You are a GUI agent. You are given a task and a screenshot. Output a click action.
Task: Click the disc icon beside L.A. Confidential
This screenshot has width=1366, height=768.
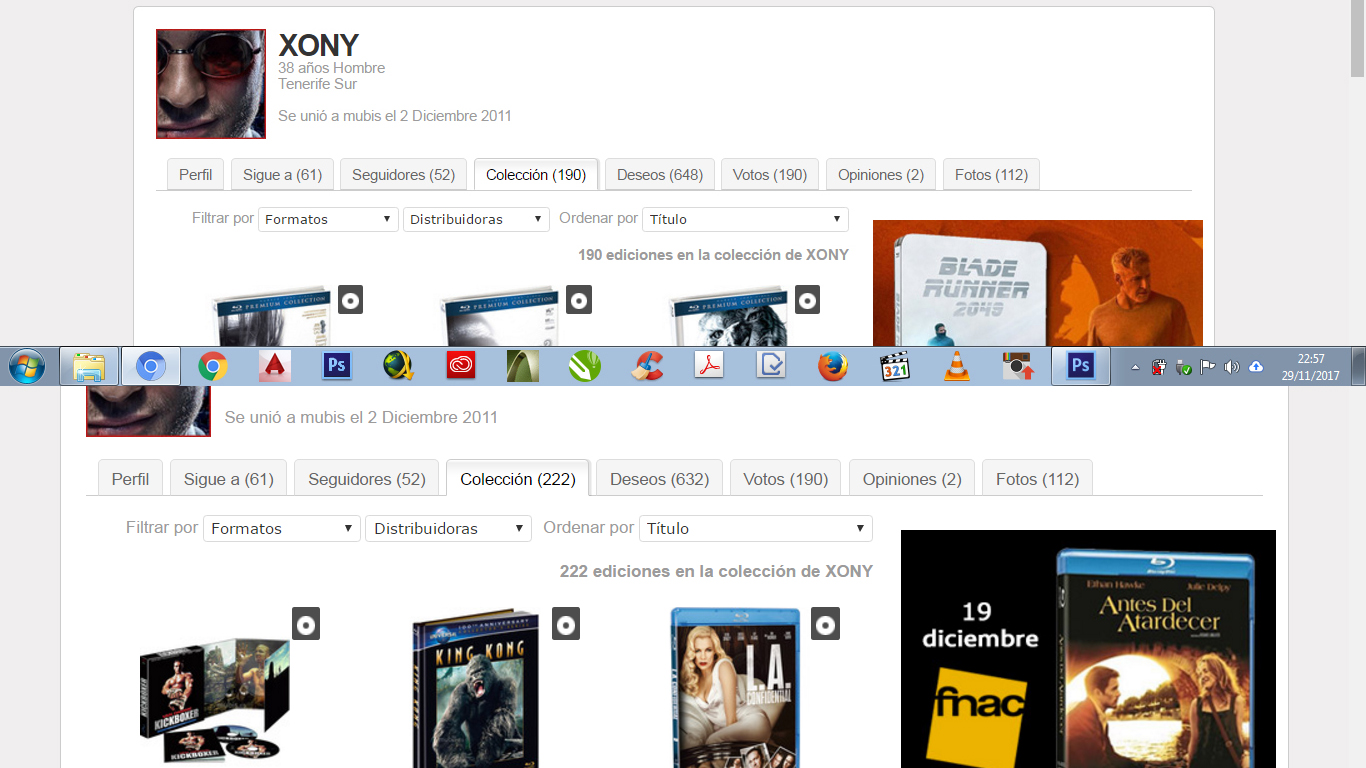[825, 625]
